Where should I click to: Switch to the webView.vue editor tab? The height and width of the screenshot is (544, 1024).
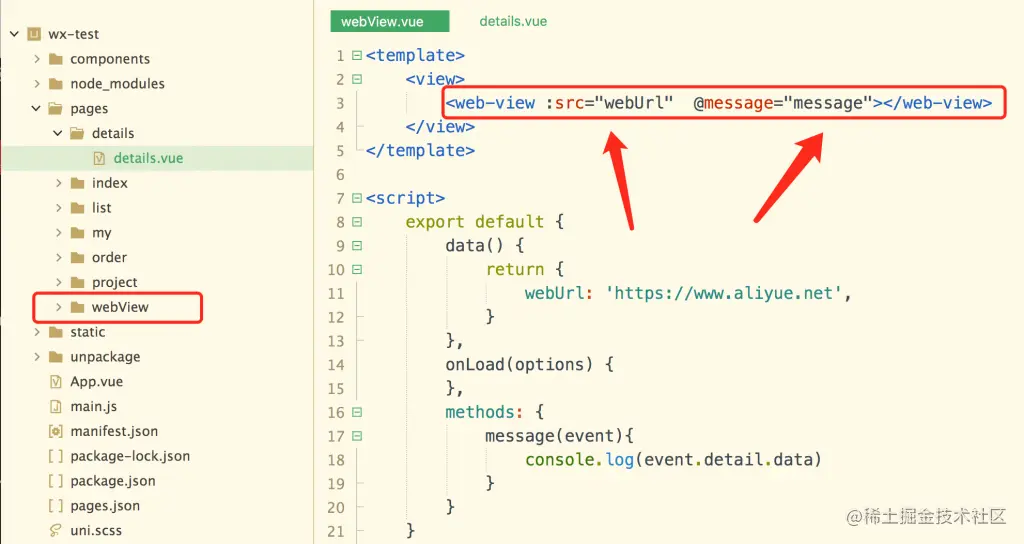390,21
